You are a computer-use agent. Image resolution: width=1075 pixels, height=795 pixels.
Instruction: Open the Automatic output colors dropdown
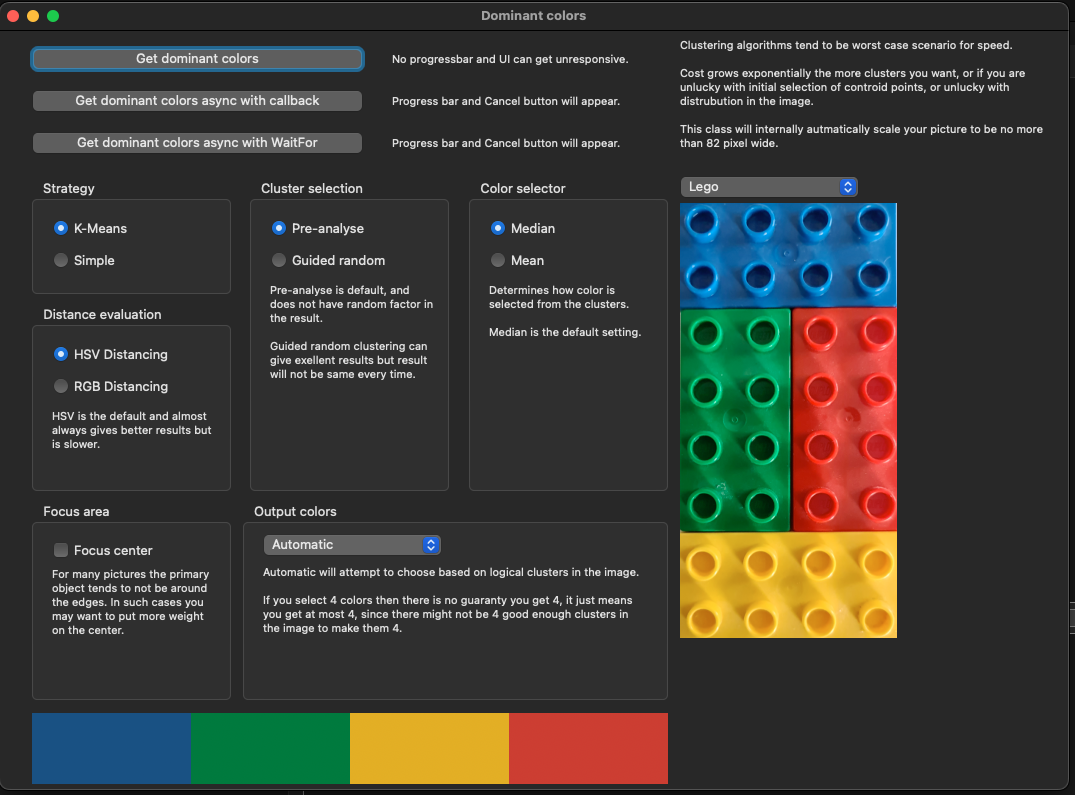[x=352, y=545]
